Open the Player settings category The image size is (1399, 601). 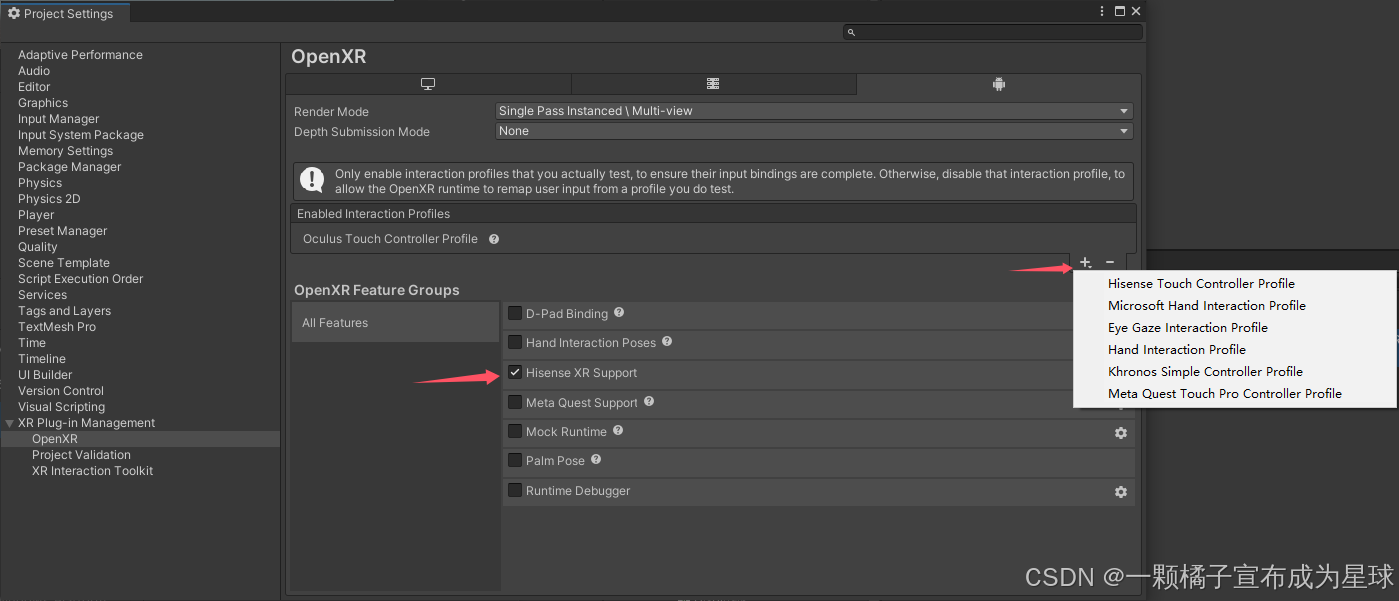[36, 215]
